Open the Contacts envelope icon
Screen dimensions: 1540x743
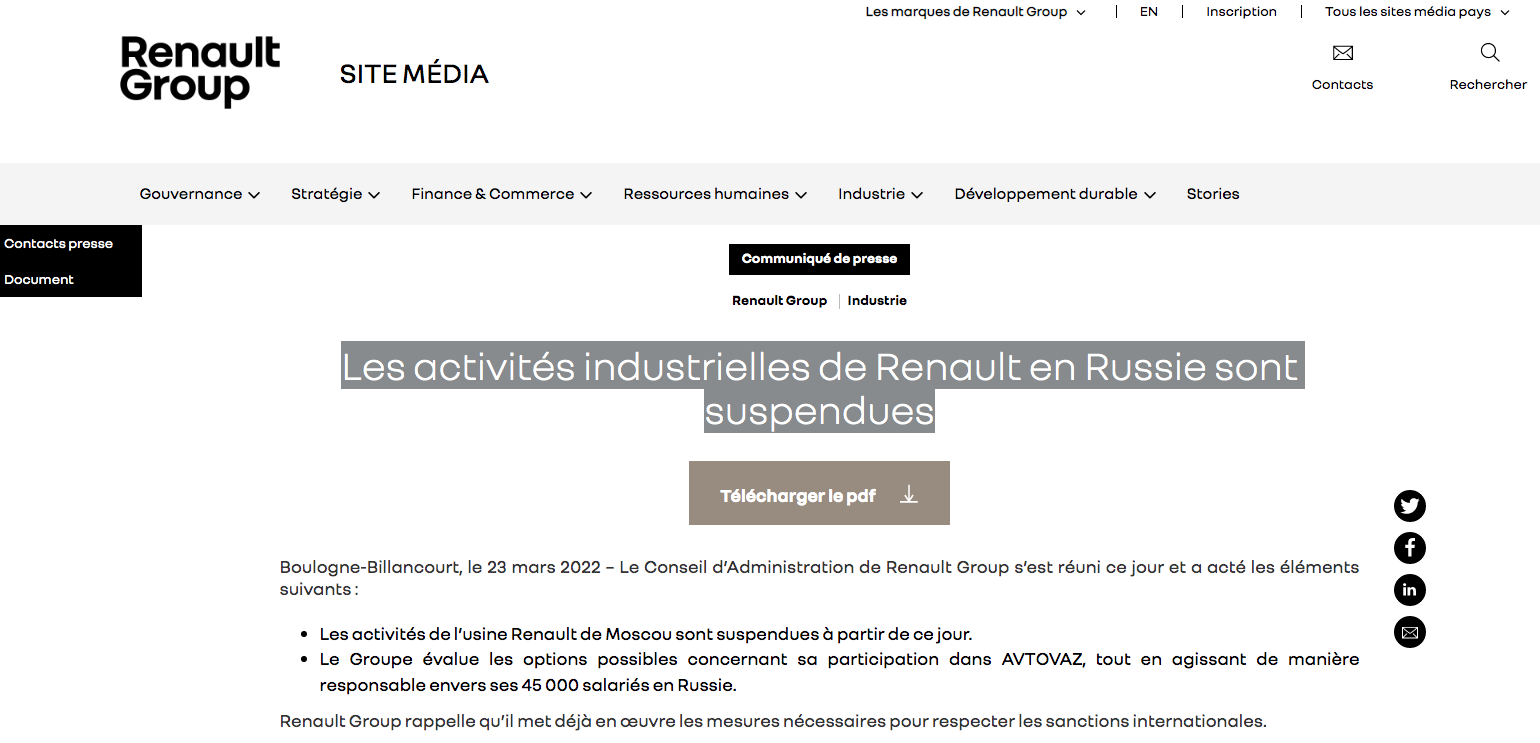tap(1343, 53)
